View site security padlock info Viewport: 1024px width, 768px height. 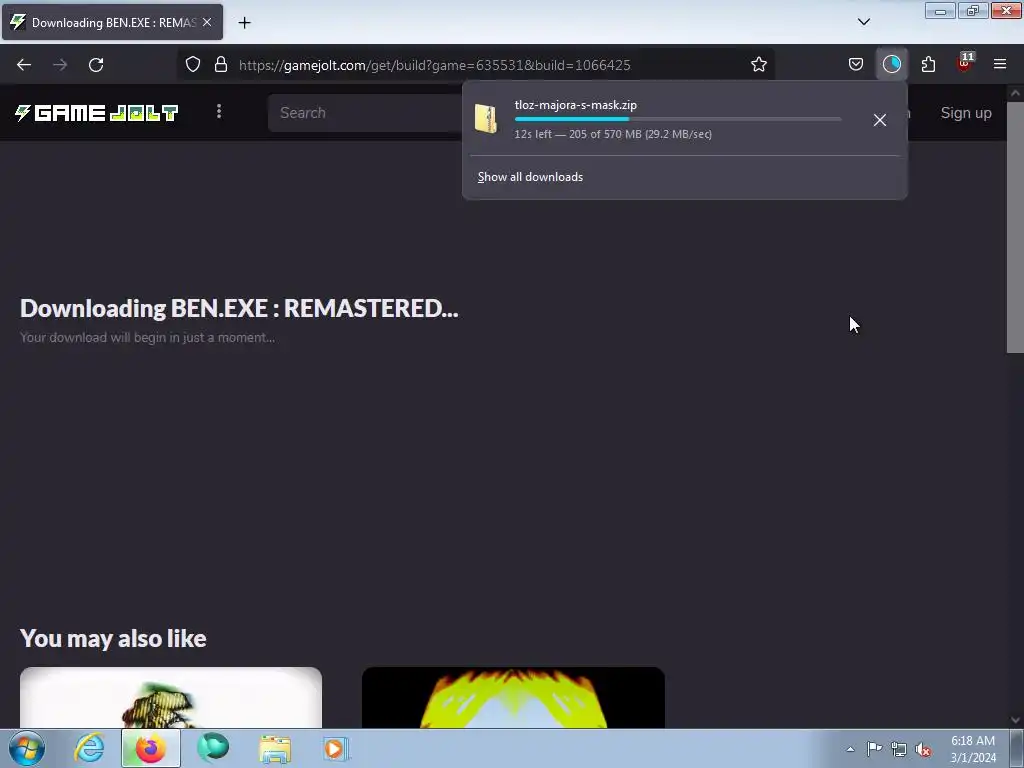pyautogui.click(x=221, y=65)
